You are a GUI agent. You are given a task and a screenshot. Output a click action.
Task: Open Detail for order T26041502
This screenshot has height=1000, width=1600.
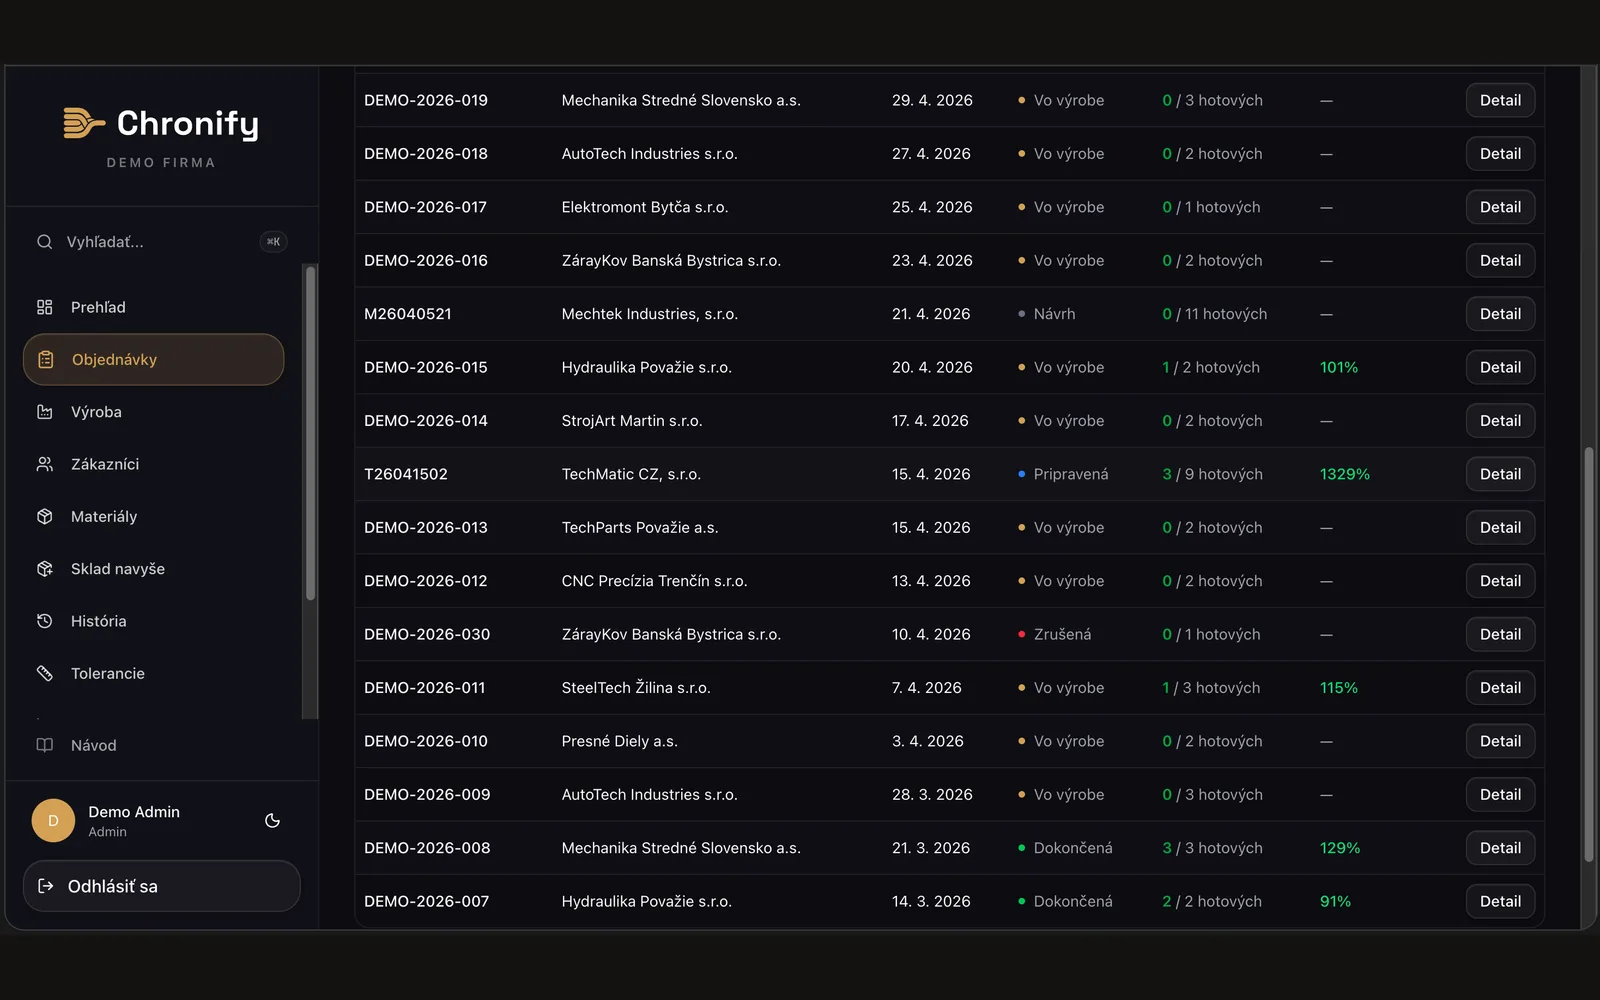[x=1500, y=474]
